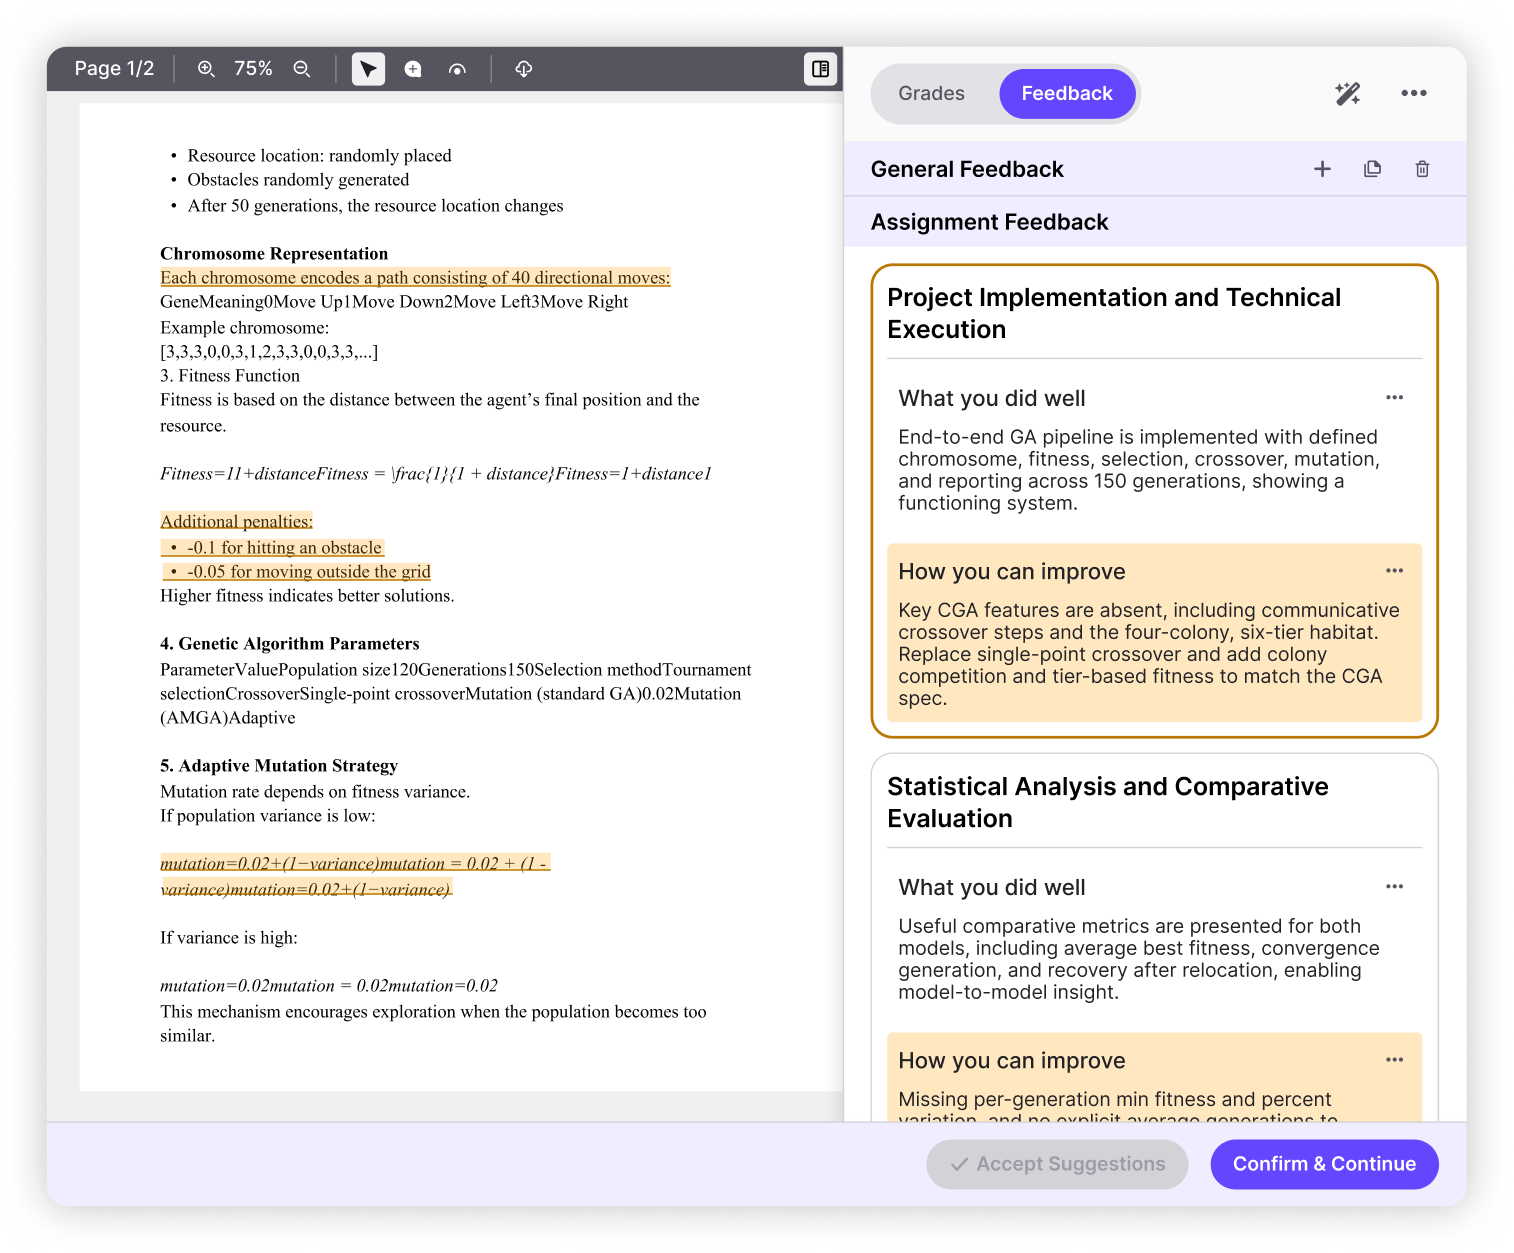Viewport: 1514px width, 1253px height.
Task: Click the Assignment Feedback section header
Action: [989, 222]
